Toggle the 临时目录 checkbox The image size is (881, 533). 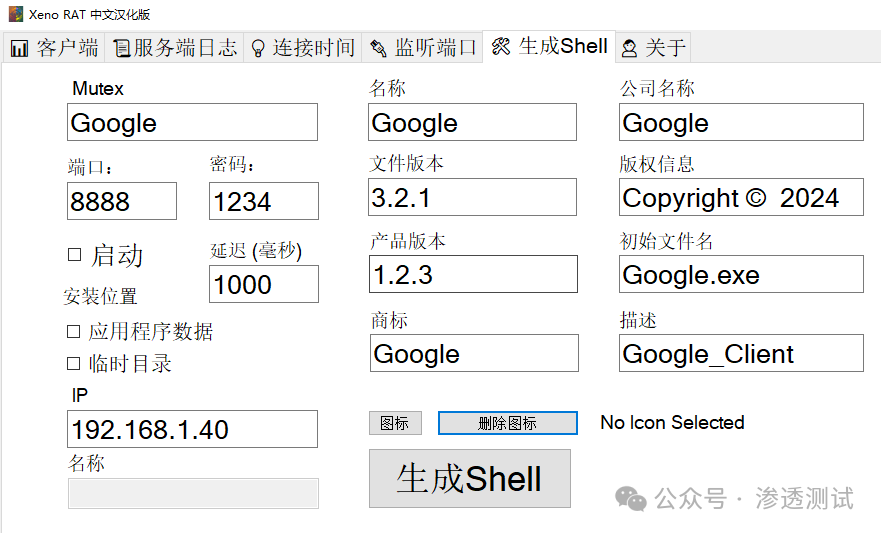coord(73,363)
